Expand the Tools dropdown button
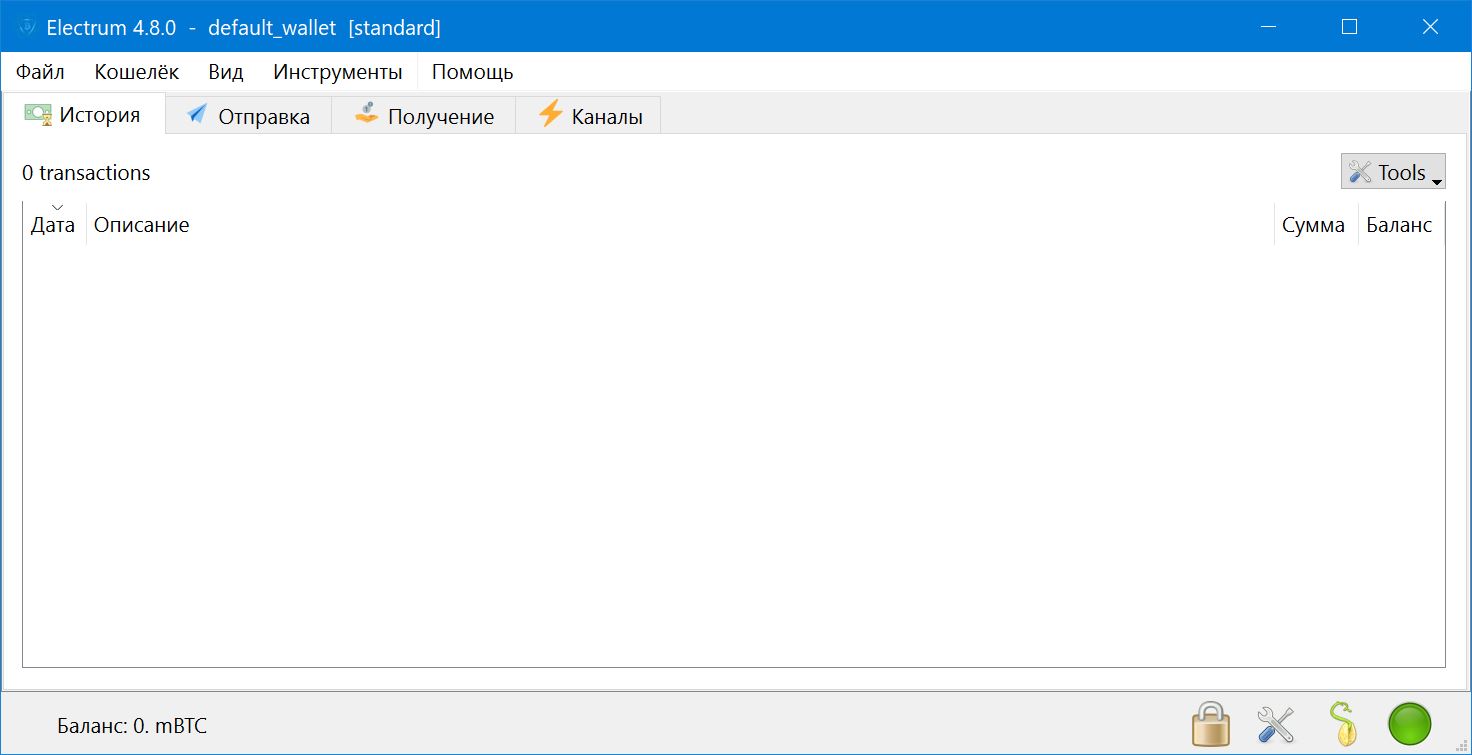Screen dimensions: 1472x755 tap(1393, 172)
